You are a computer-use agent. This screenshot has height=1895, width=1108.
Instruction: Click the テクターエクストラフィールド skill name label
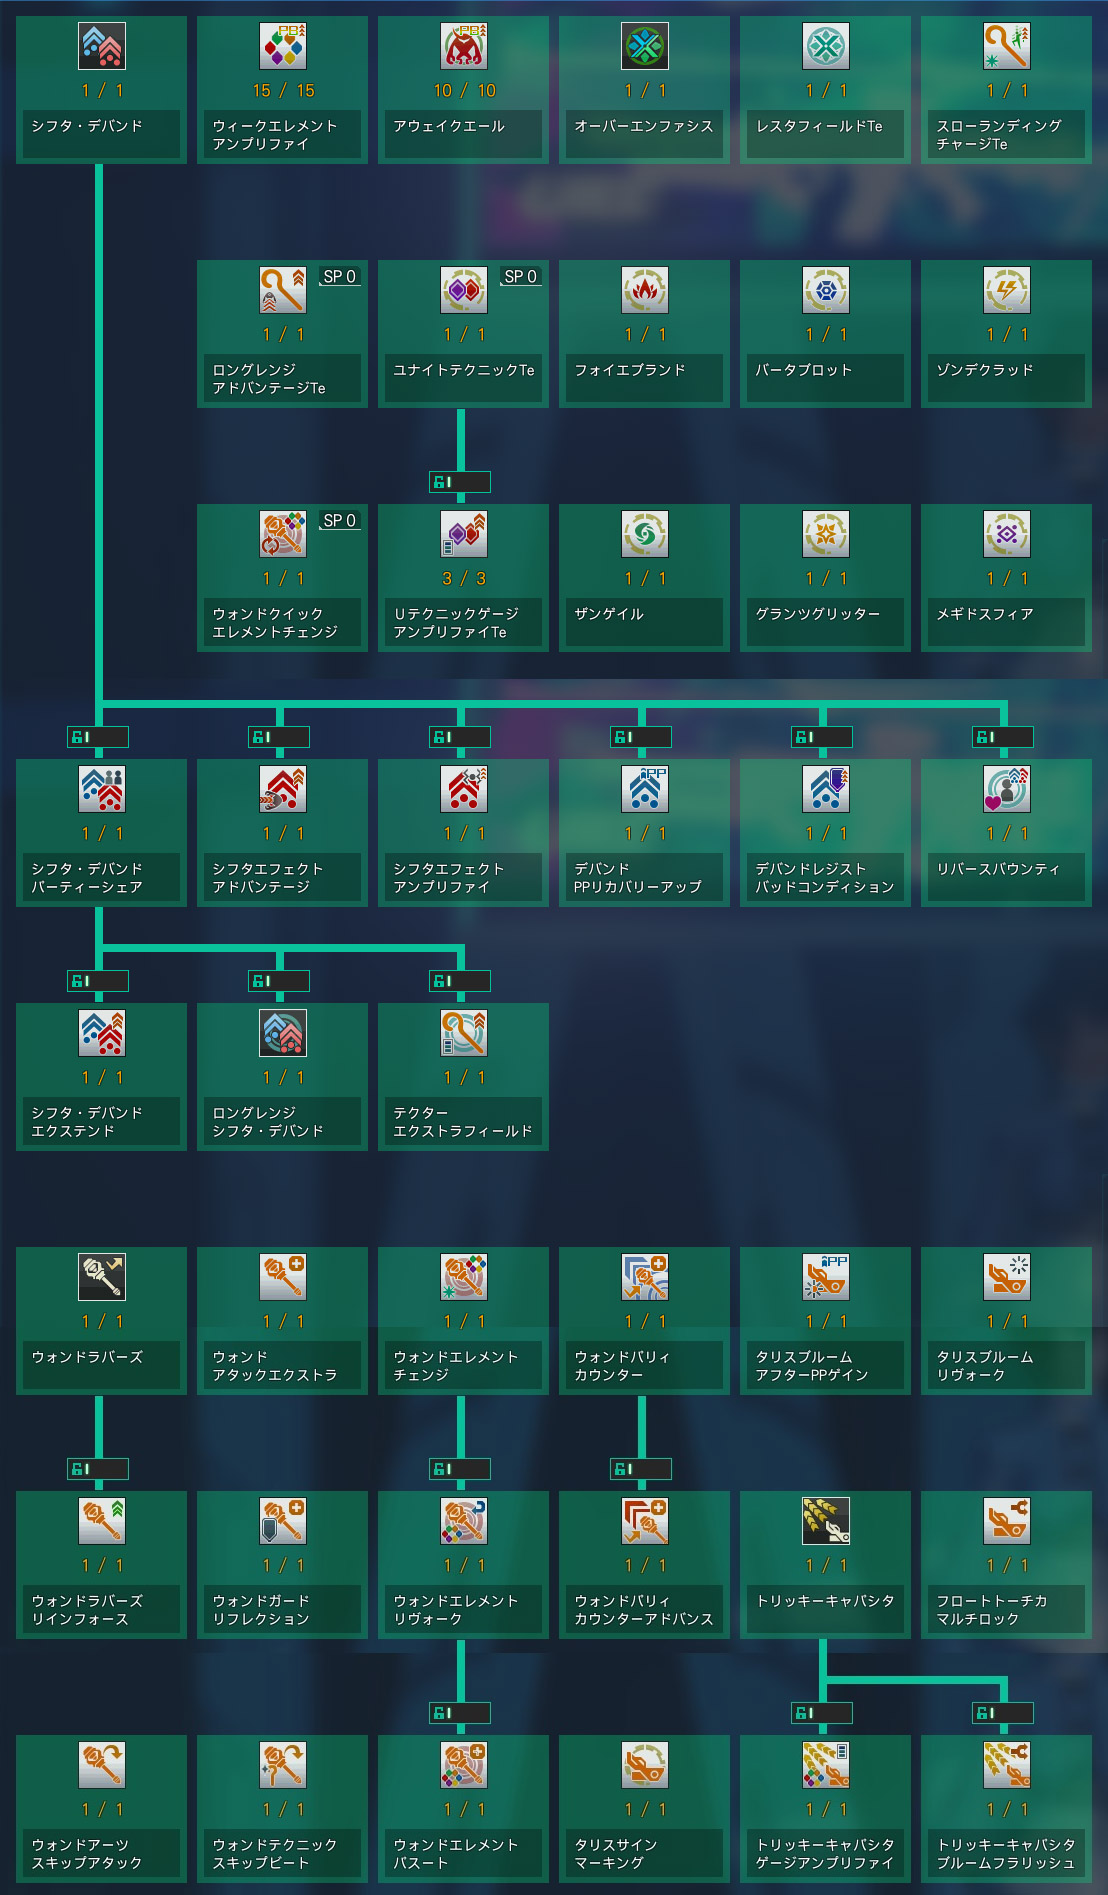(463, 1122)
